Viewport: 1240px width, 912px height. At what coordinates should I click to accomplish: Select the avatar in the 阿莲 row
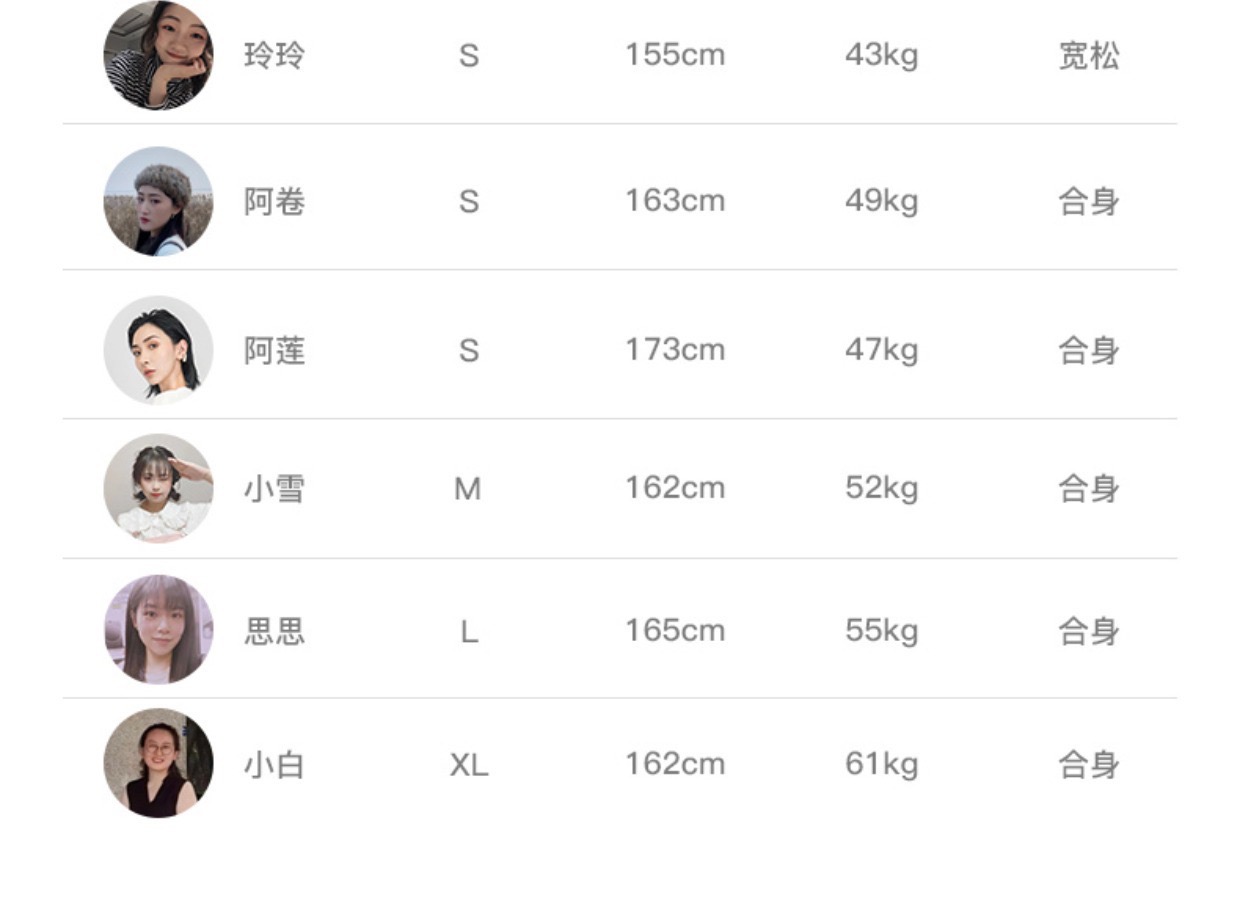pos(158,350)
